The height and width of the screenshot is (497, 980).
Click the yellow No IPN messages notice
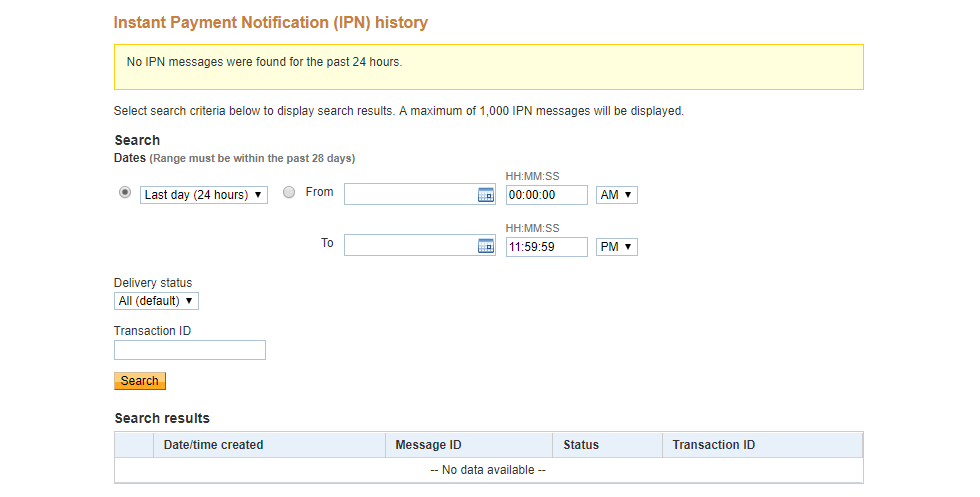tap(488, 66)
